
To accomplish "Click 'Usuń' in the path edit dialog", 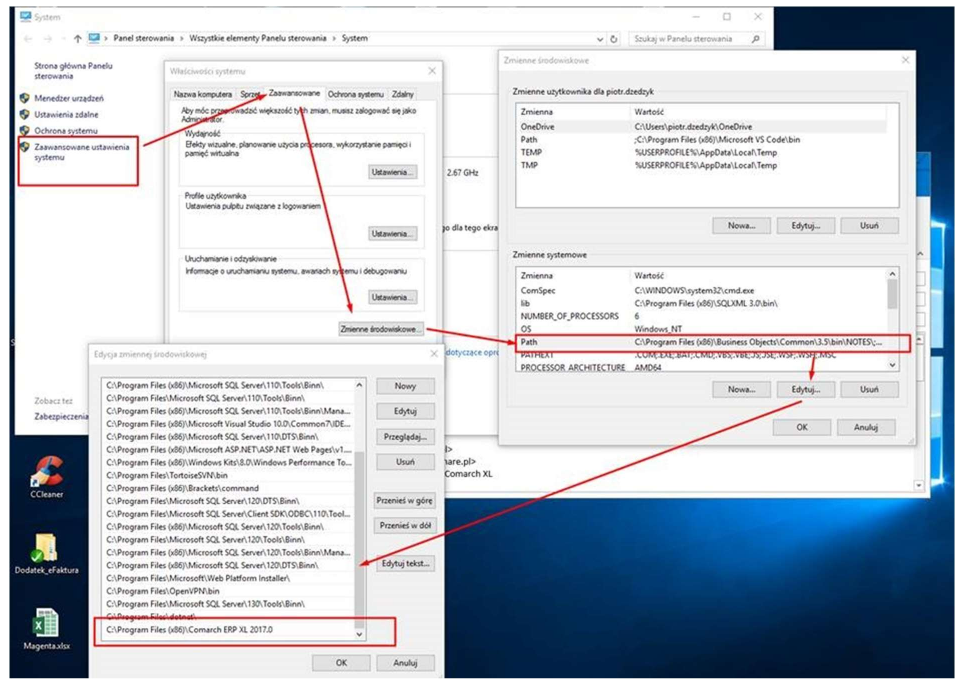I will [x=405, y=462].
